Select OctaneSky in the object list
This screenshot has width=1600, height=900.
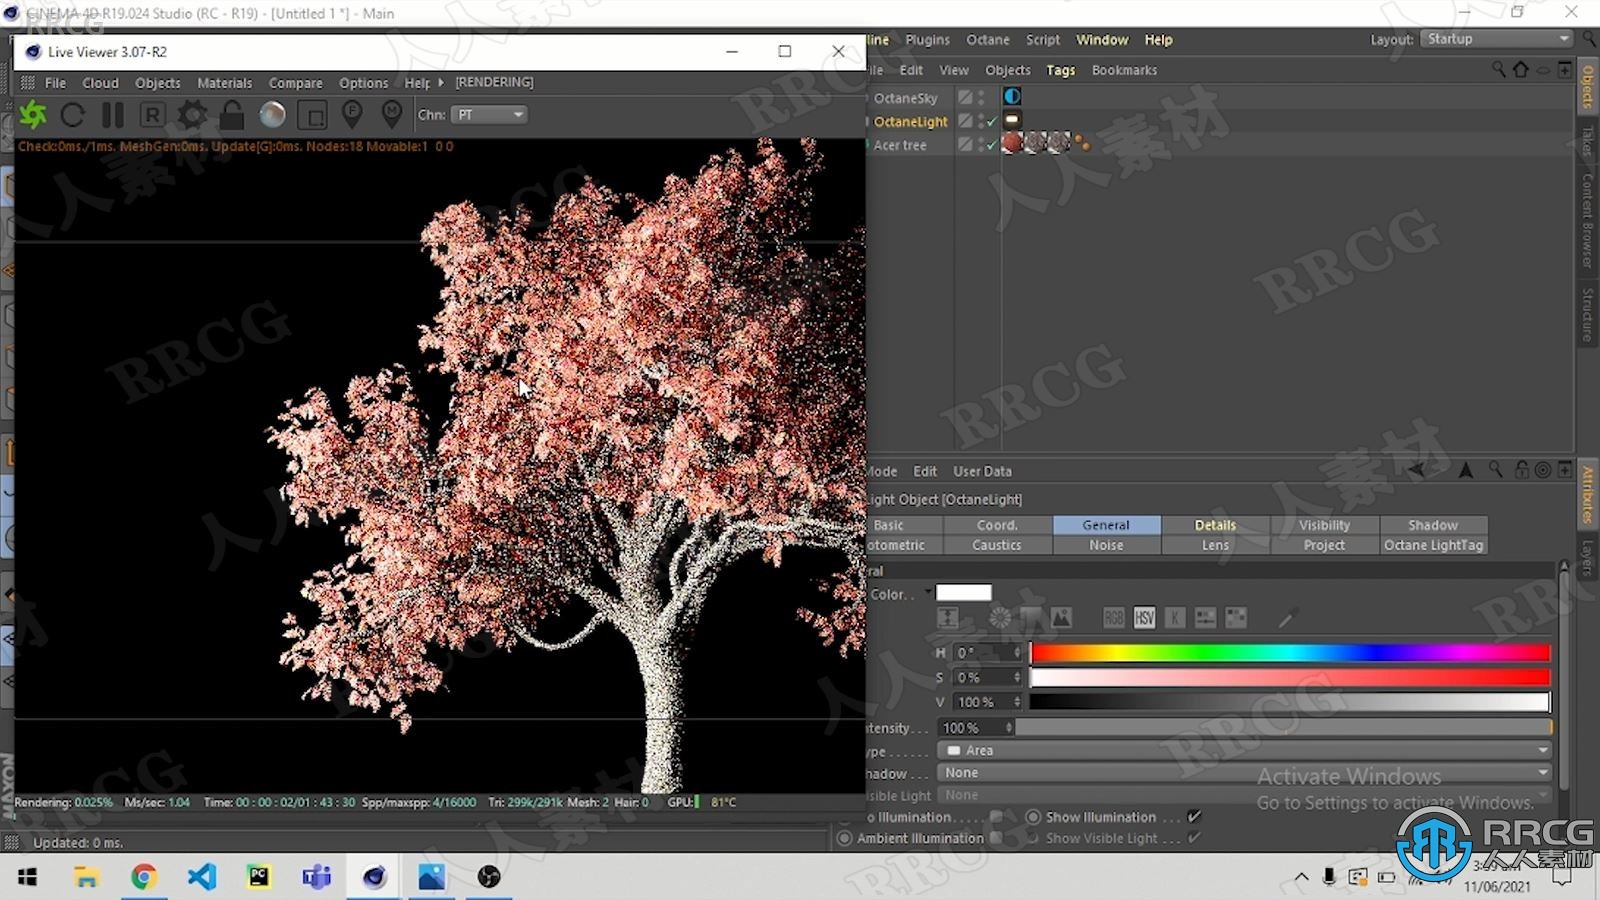point(905,98)
